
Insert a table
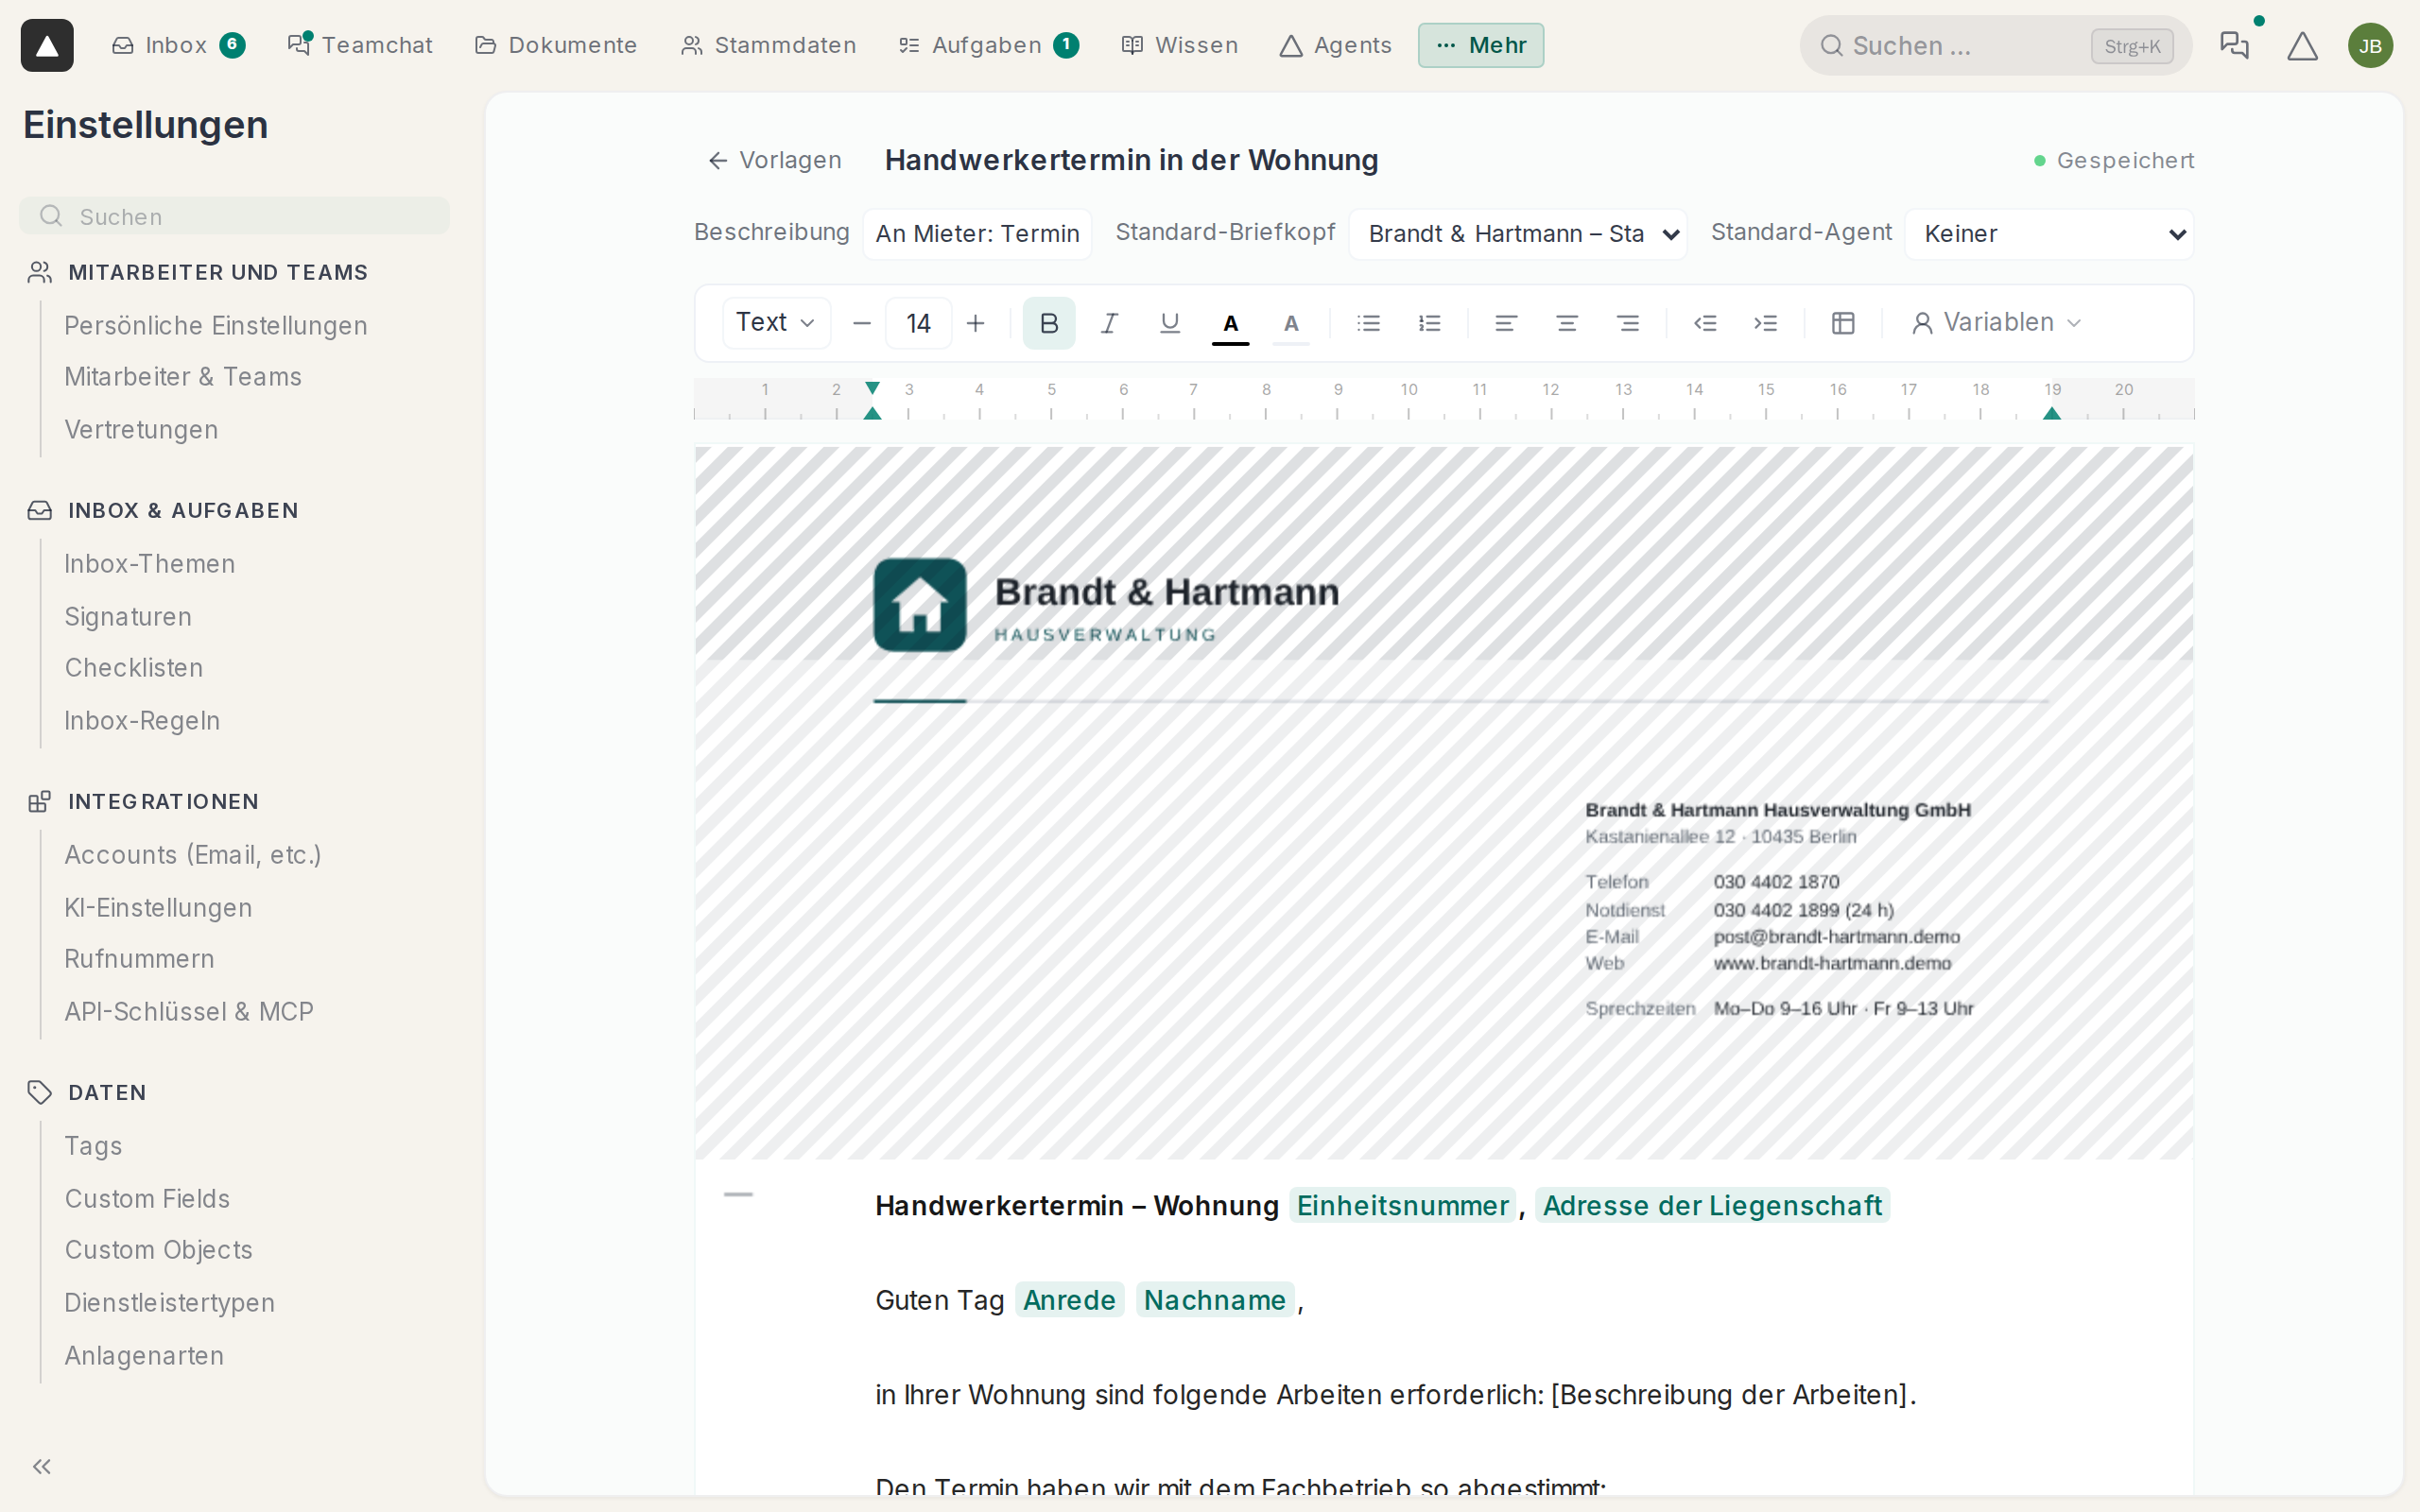click(1843, 323)
